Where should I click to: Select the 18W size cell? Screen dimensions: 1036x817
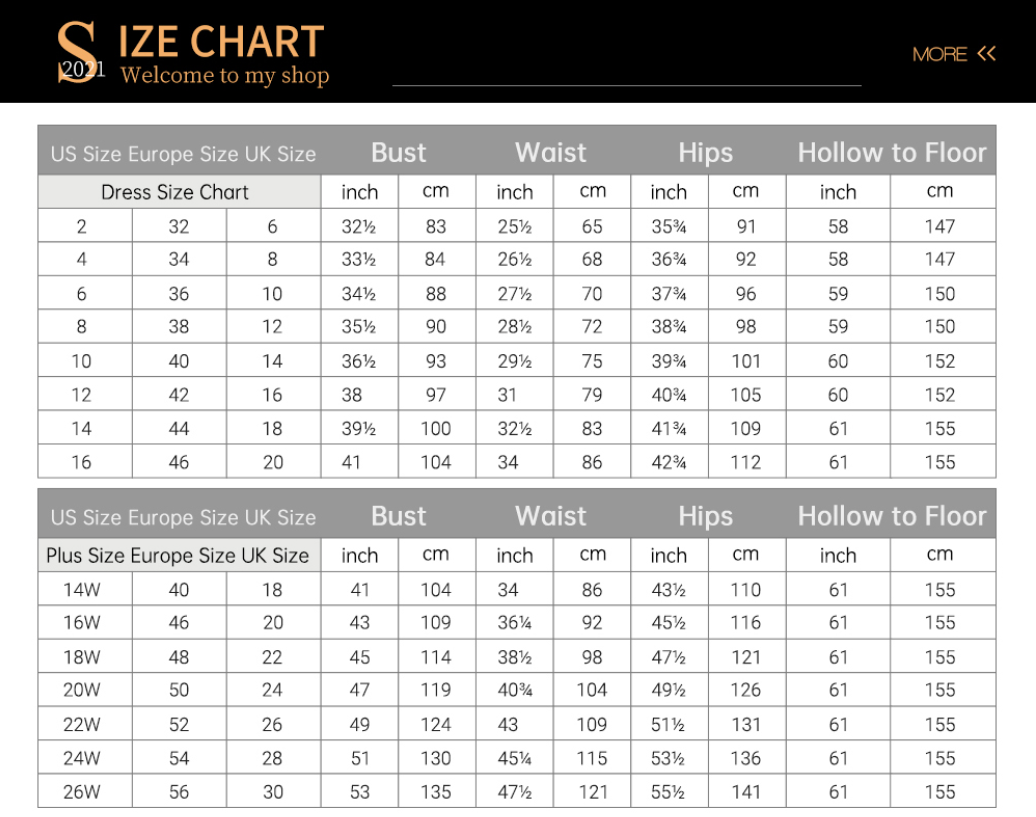[82, 657]
